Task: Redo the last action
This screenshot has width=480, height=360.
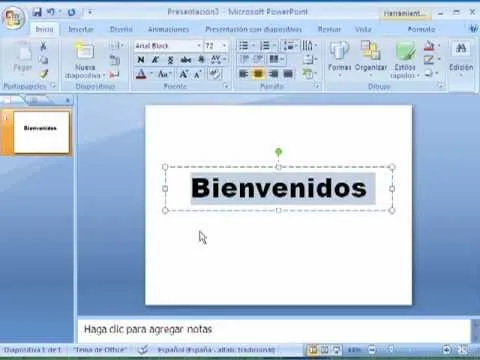Action: click(x=71, y=12)
